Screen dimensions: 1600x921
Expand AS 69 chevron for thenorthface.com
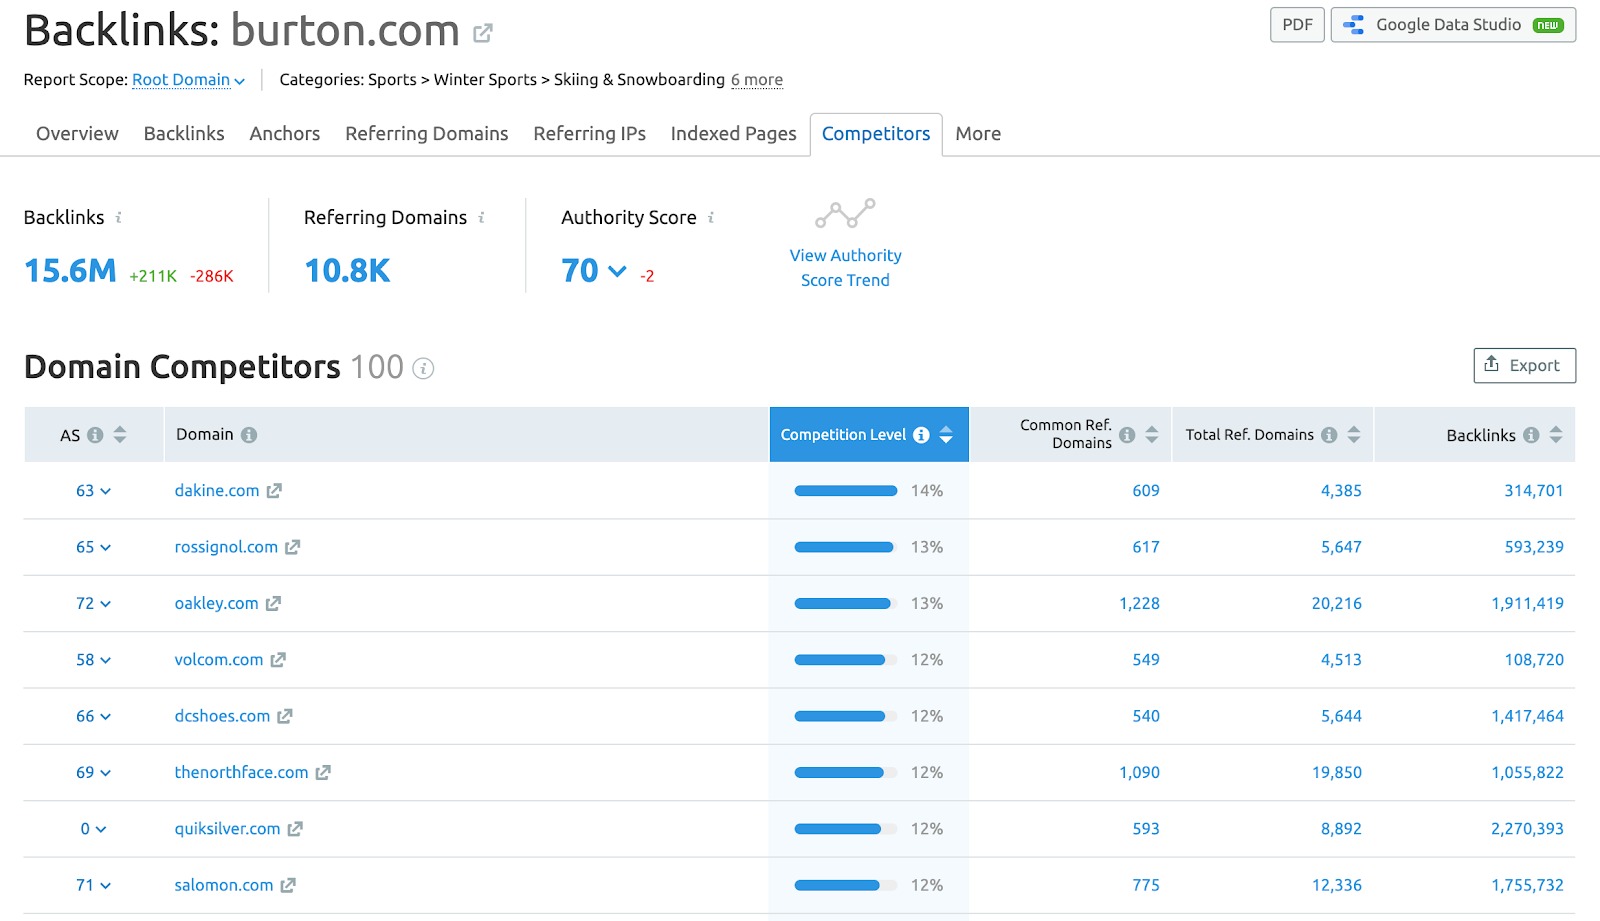(106, 773)
